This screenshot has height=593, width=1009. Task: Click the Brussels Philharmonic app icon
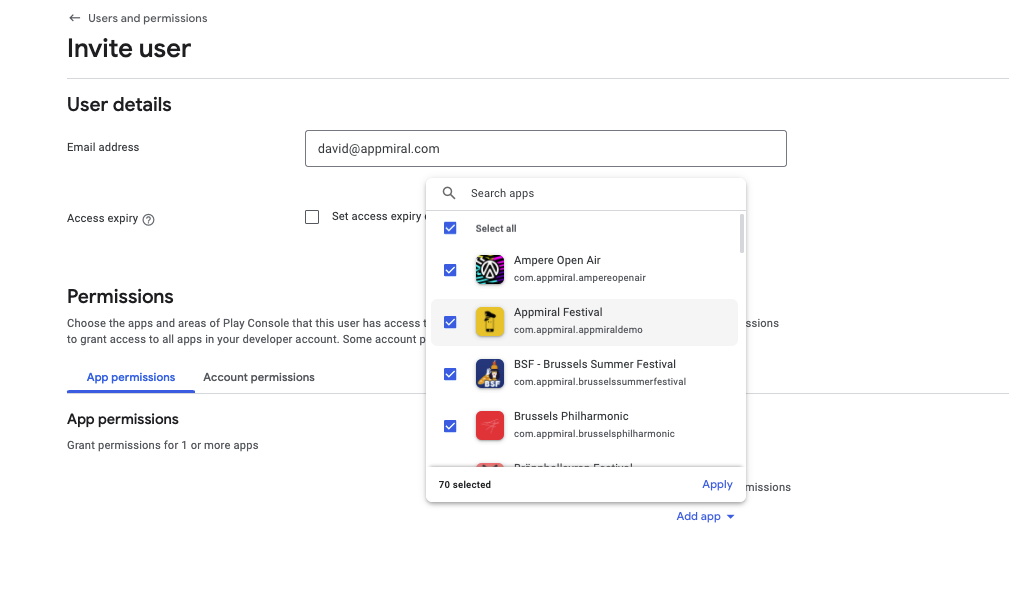pyautogui.click(x=489, y=425)
